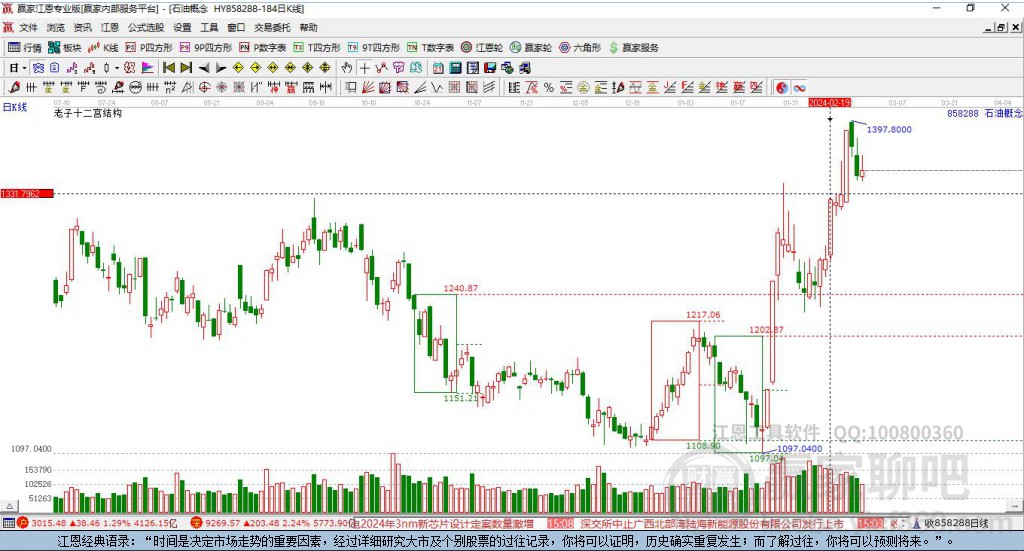The width and height of the screenshot is (1024, 551).
Task: Click the grid icon at status bar left
Action: tap(8, 523)
